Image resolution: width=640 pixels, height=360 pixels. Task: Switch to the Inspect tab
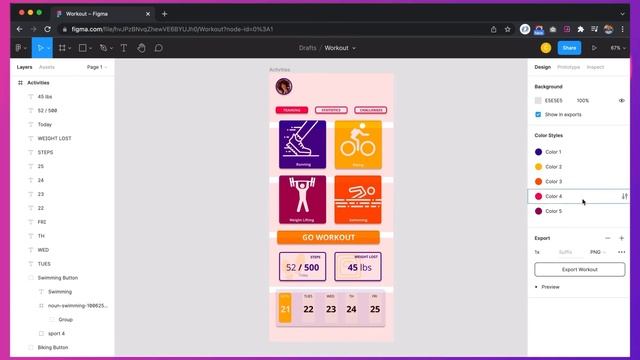coord(595,67)
